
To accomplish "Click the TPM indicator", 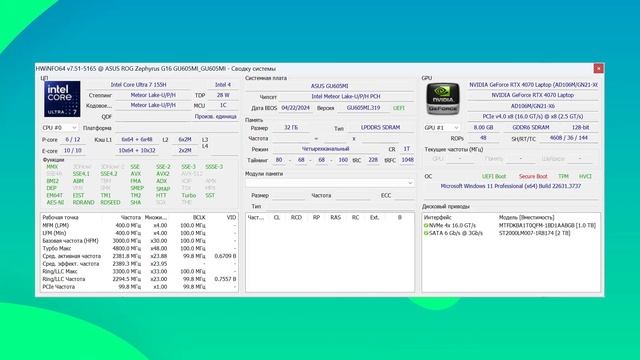I will coord(563,176).
